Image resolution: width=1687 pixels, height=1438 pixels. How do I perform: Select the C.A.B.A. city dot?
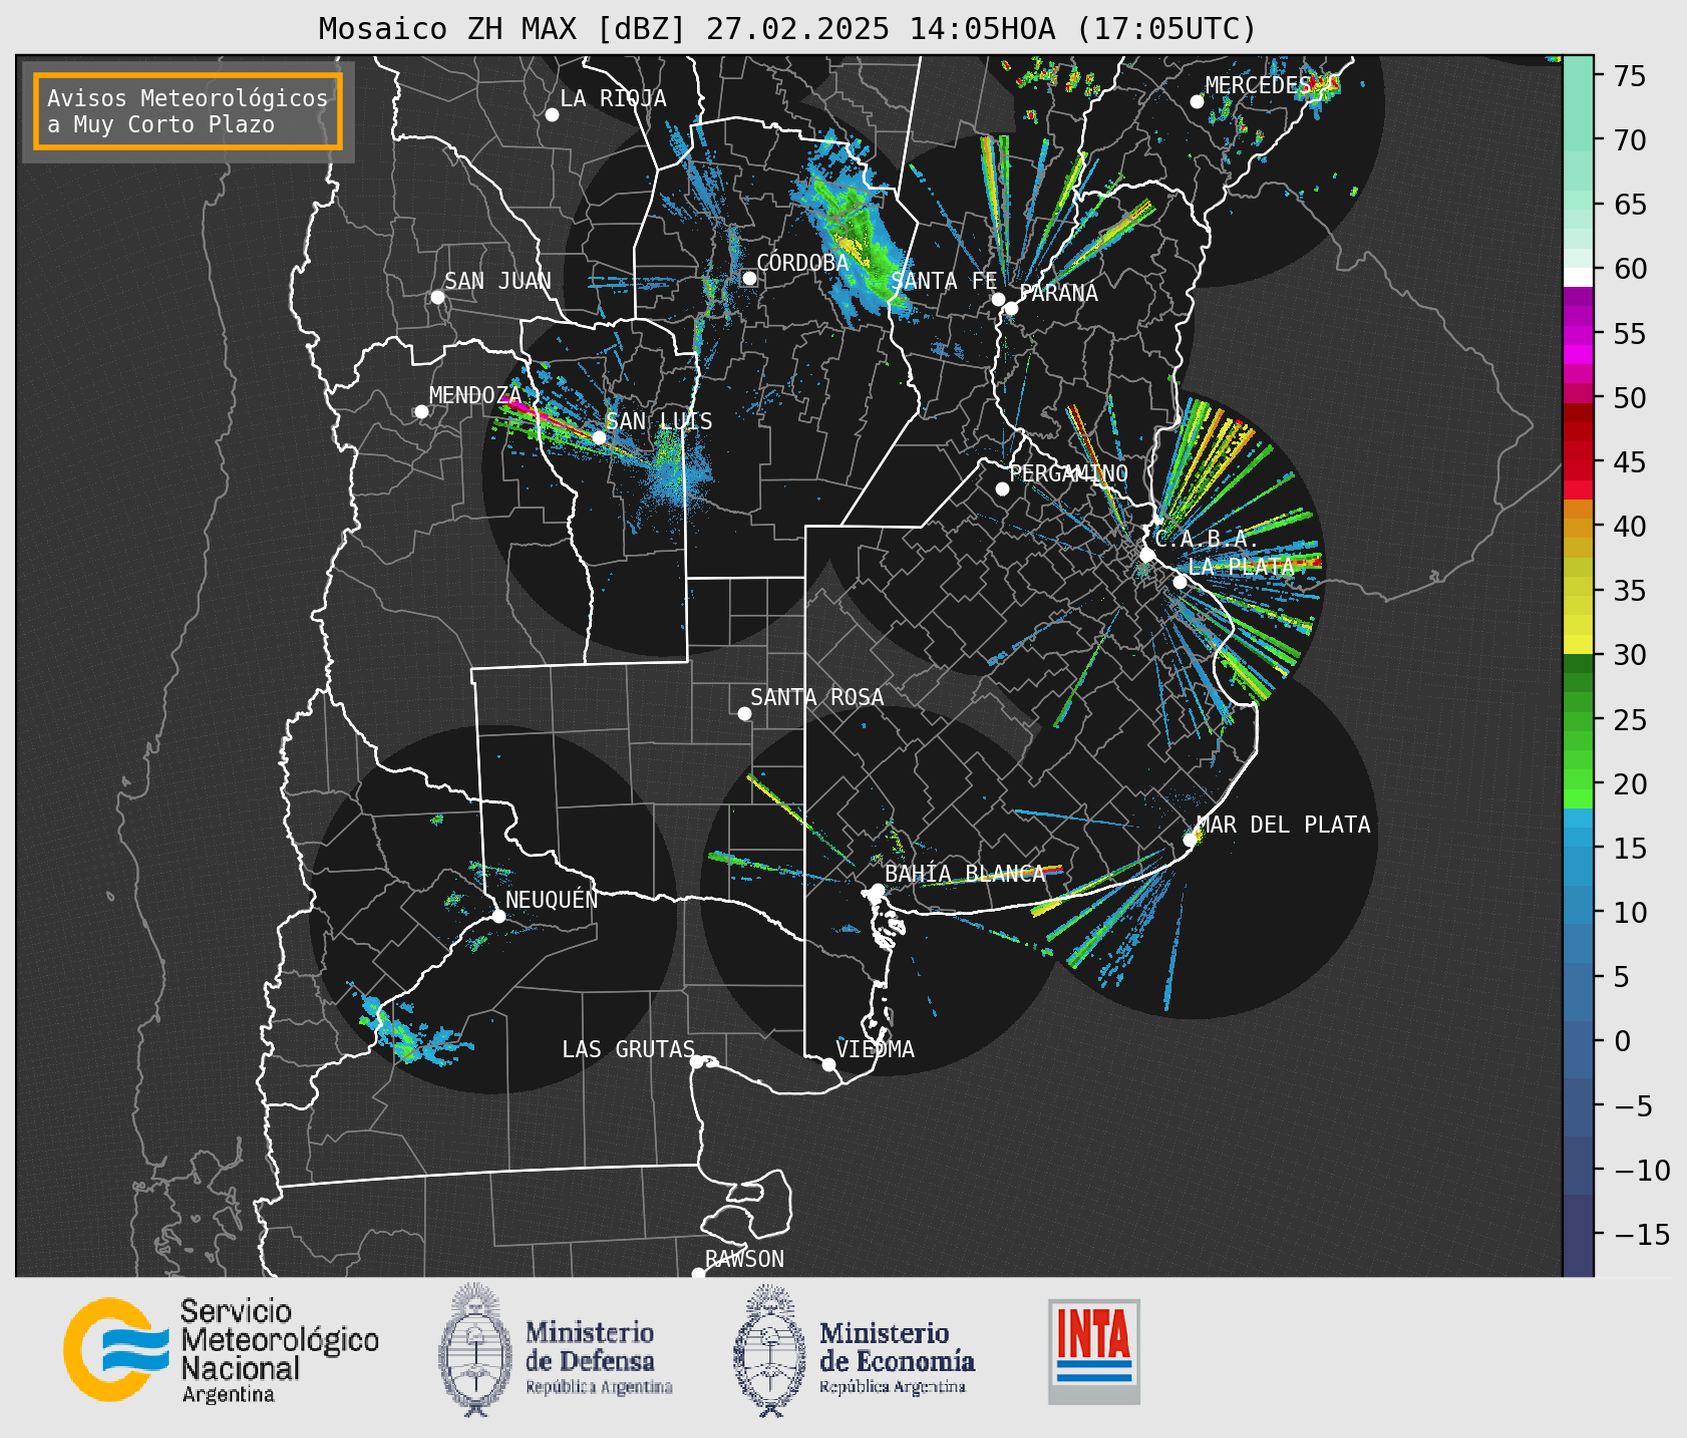[1147, 554]
